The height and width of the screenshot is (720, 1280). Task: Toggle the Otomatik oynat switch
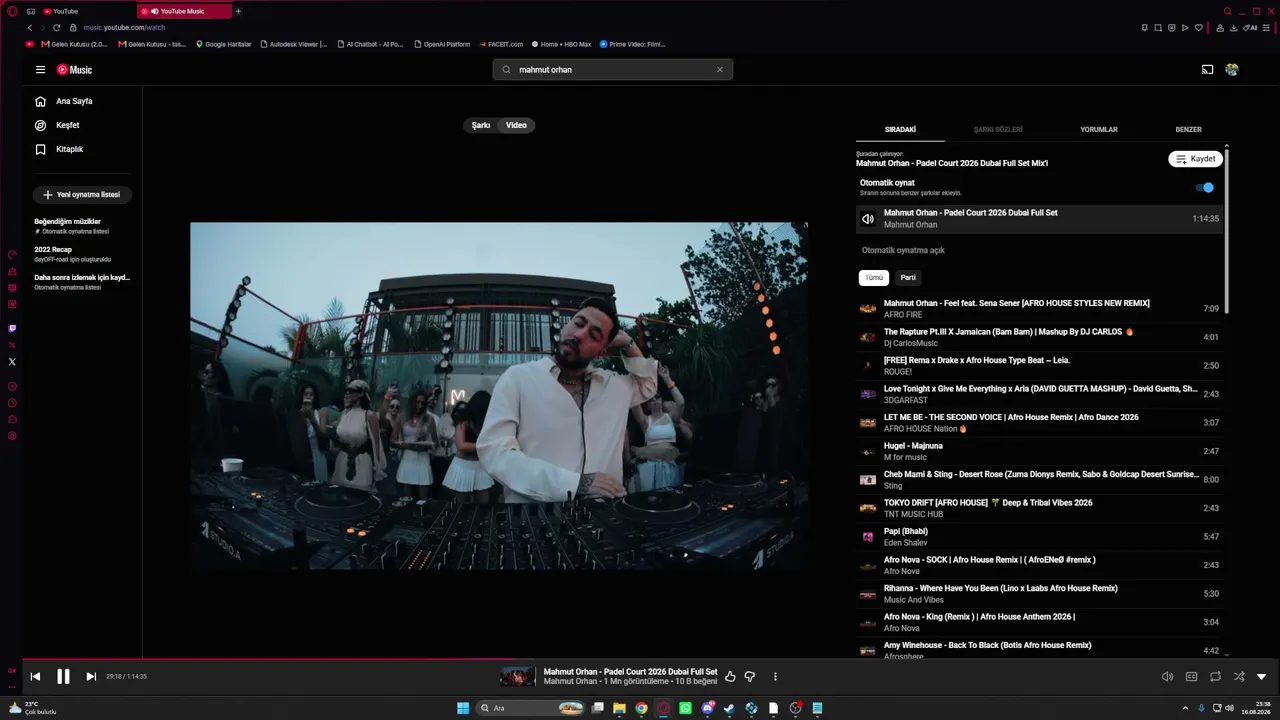pyautogui.click(x=1205, y=187)
